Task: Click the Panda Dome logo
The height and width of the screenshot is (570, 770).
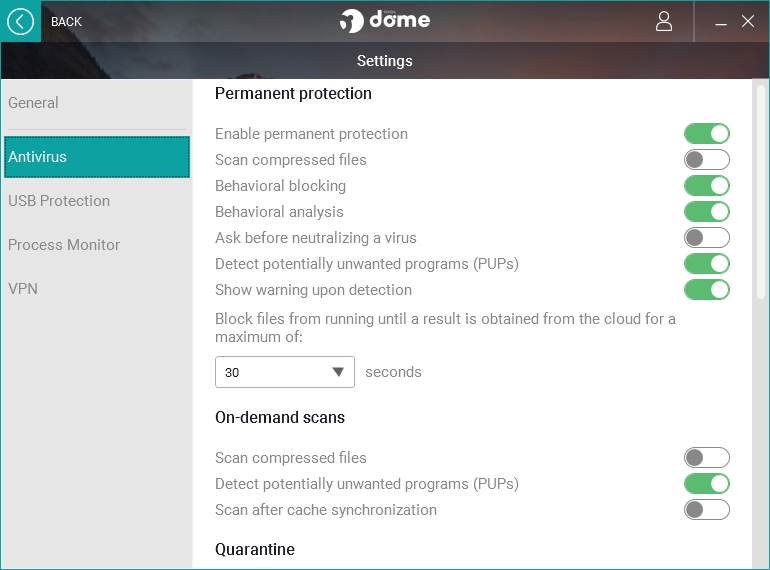Action: tap(385, 21)
